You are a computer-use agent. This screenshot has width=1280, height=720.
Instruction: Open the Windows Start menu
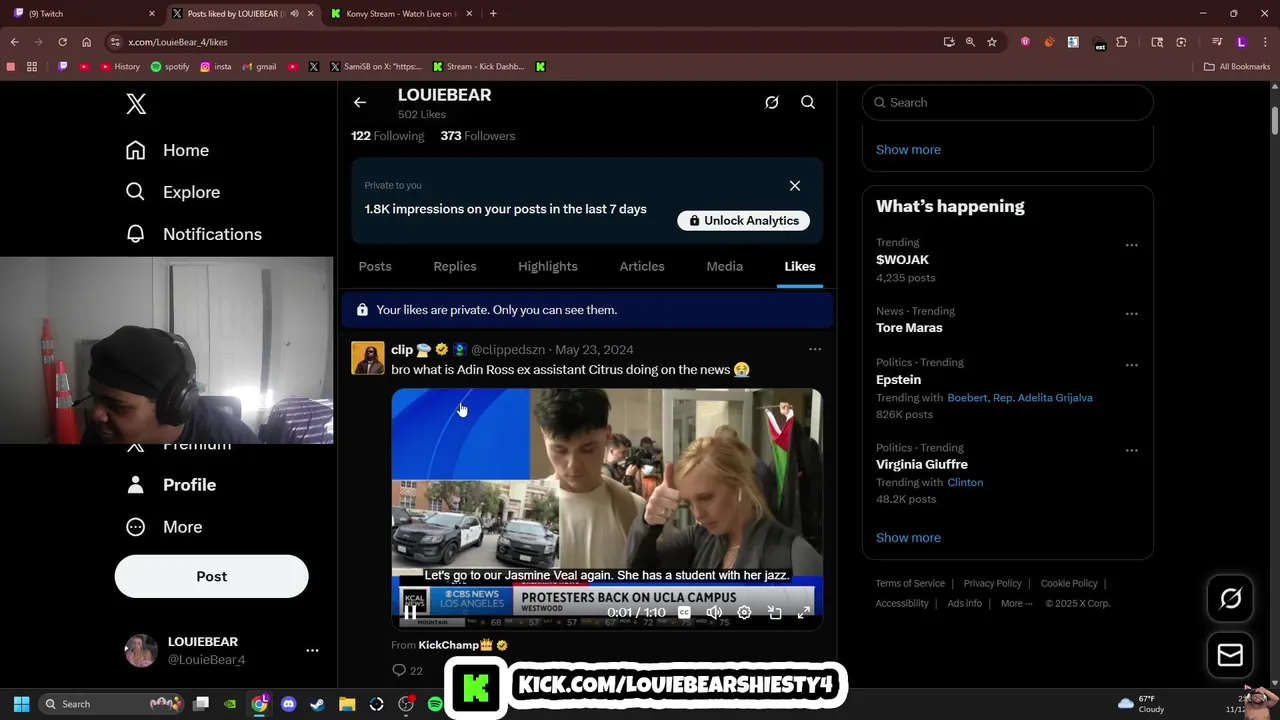[21, 704]
